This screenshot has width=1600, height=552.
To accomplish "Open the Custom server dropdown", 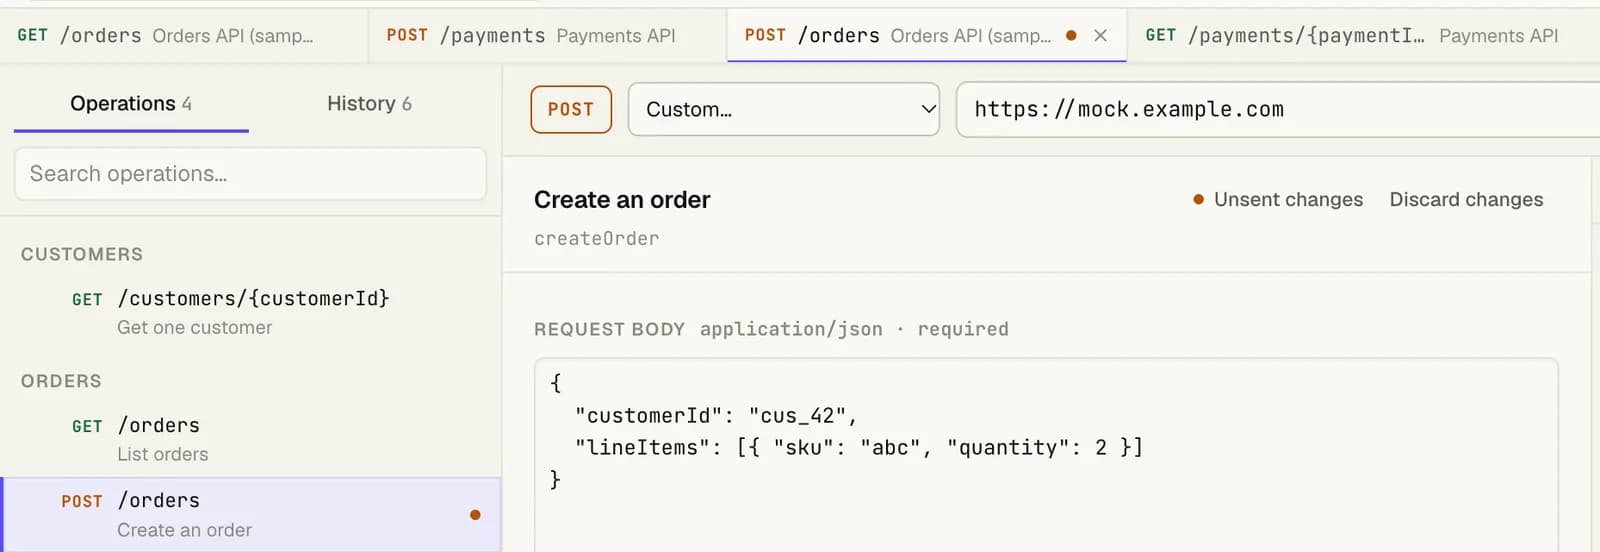I will tap(783, 109).
